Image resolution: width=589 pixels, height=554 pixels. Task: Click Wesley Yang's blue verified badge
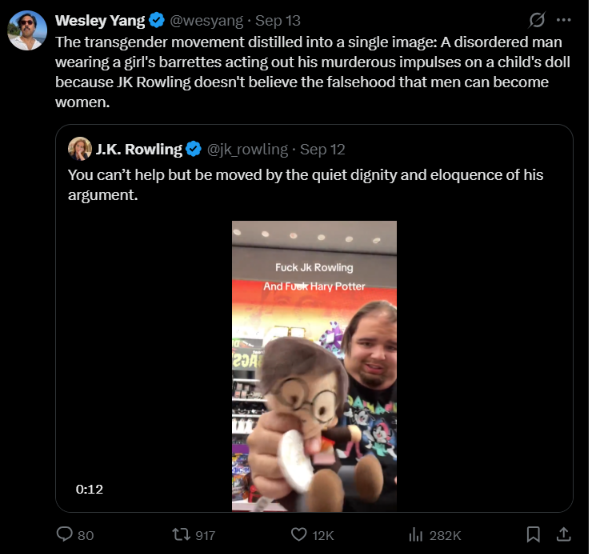pyautogui.click(x=157, y=20)
